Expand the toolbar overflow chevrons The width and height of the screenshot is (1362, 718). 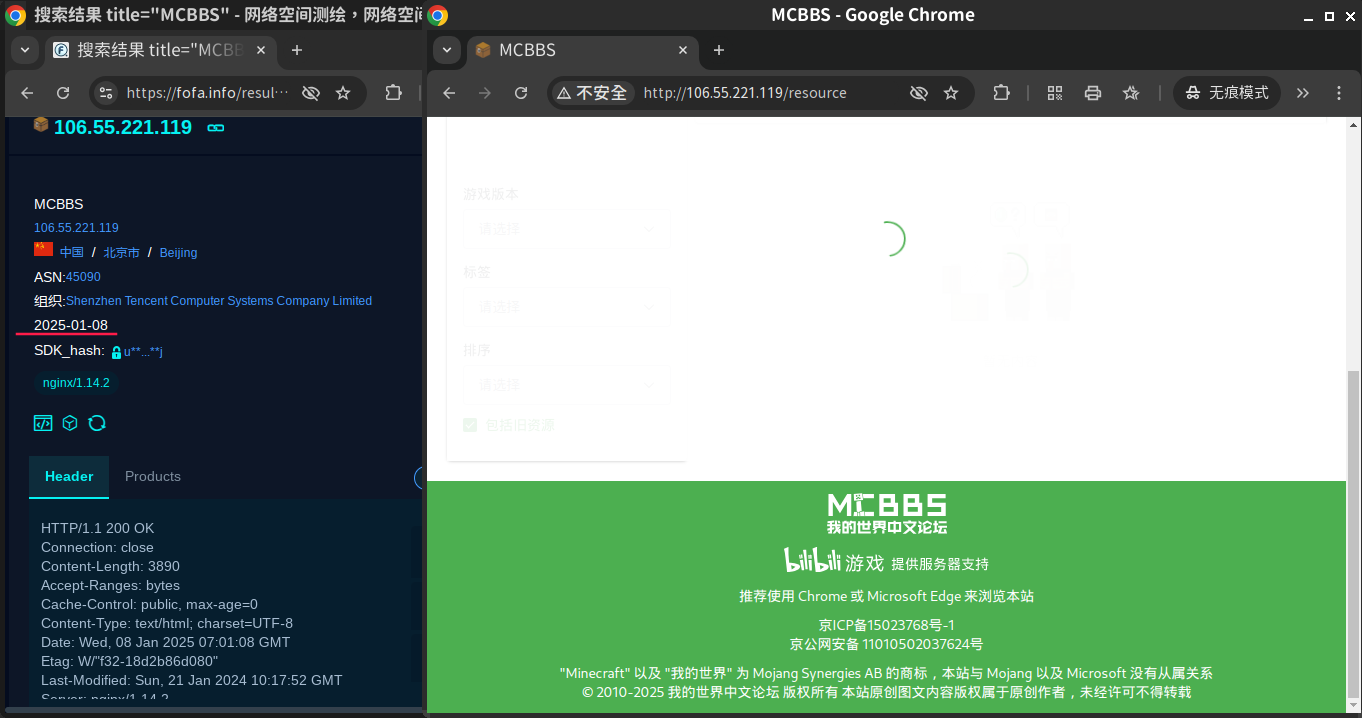click(1303, 93)
